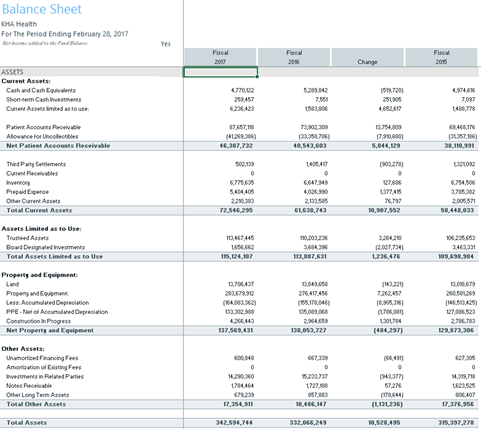This screenshot has width=481, height=429.
Task: Select the empty selected cell beside ASSETS
Action: (220, 72)
